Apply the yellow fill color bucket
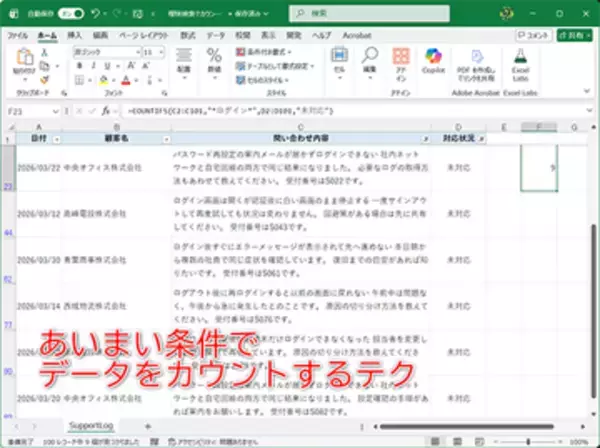 (103, 80)
